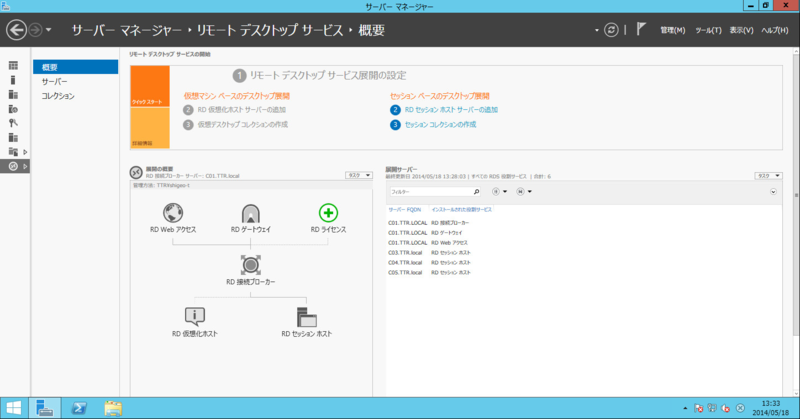Click the deployment overview circular icon
This screenshot has width=800, height=419.
pos(136,172)
